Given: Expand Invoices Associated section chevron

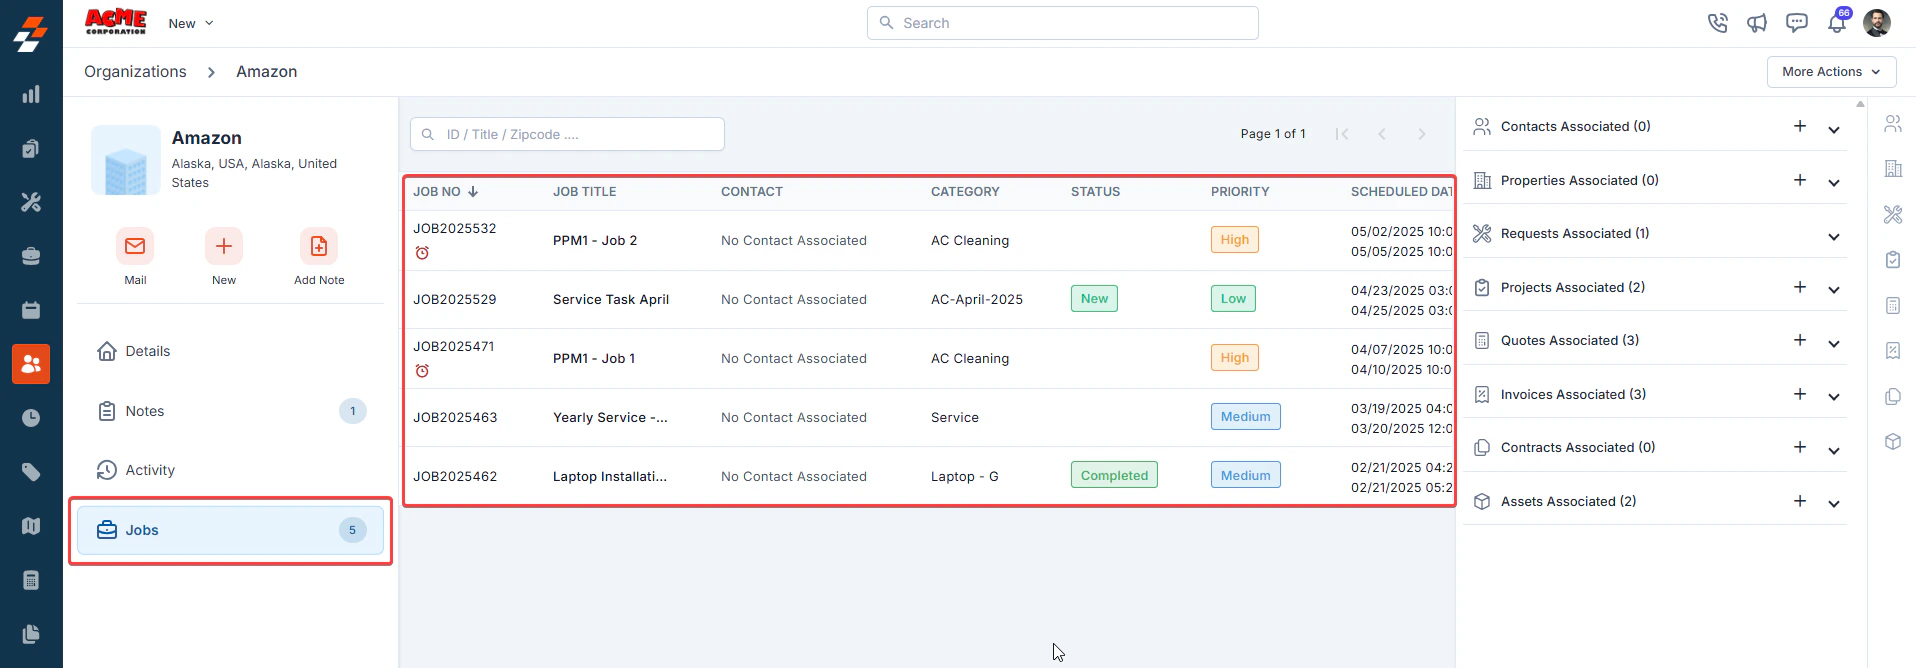Looking at the screenshot, I should (1834, 397).
